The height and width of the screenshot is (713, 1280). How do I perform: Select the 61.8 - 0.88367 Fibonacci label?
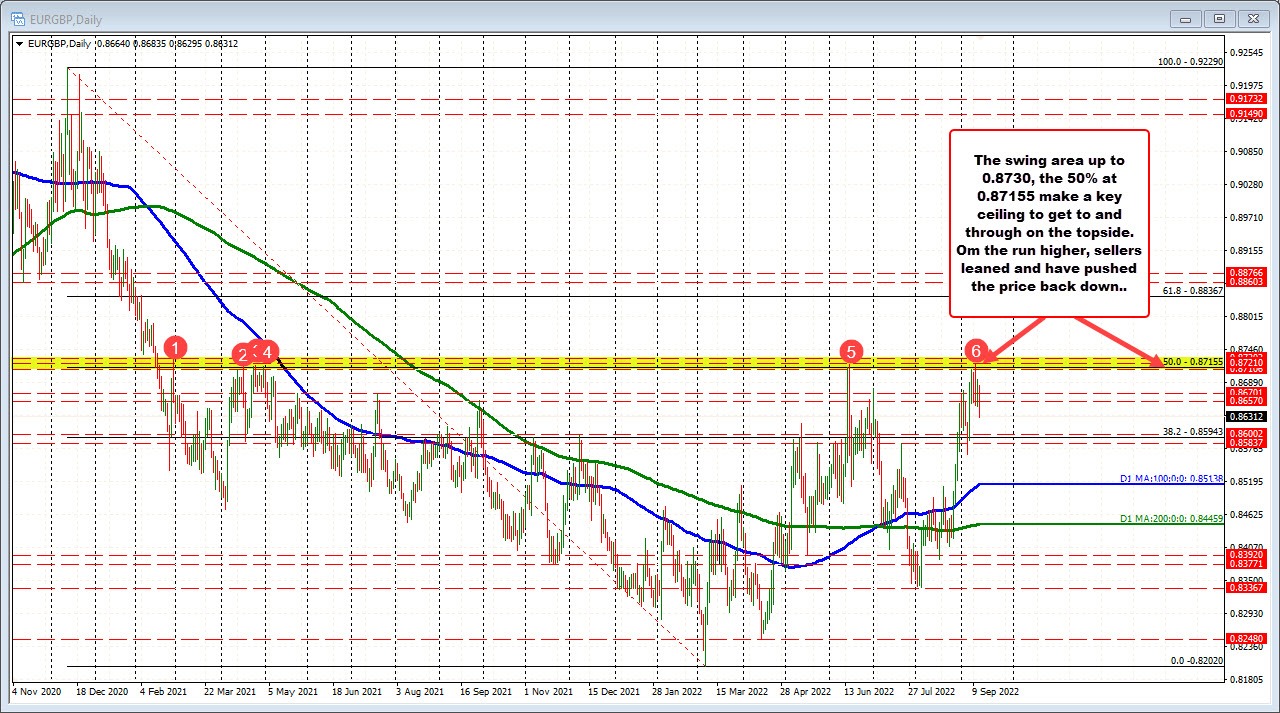pyautogui.click(x=1193, y=290)
